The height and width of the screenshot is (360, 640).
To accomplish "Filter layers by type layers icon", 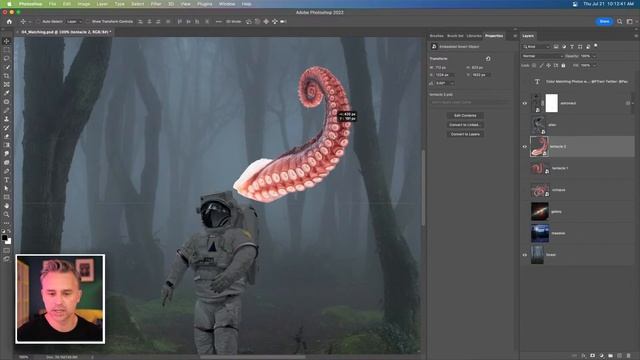I will click(x=572, y=47).
